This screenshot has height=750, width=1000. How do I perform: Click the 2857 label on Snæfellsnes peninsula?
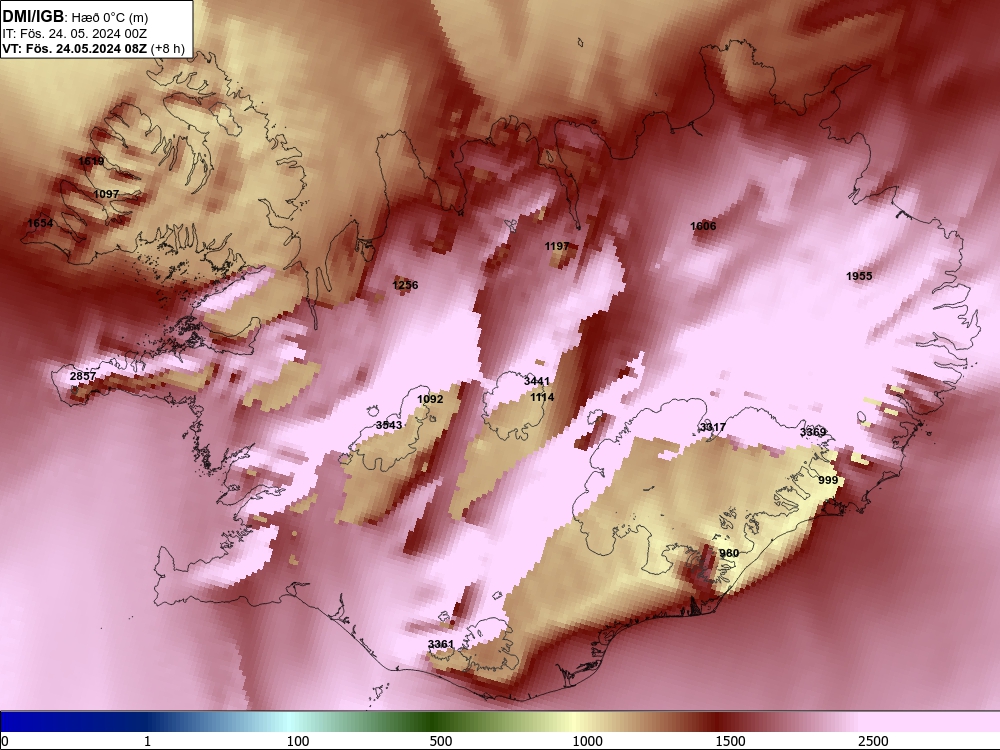coord(83,376)
